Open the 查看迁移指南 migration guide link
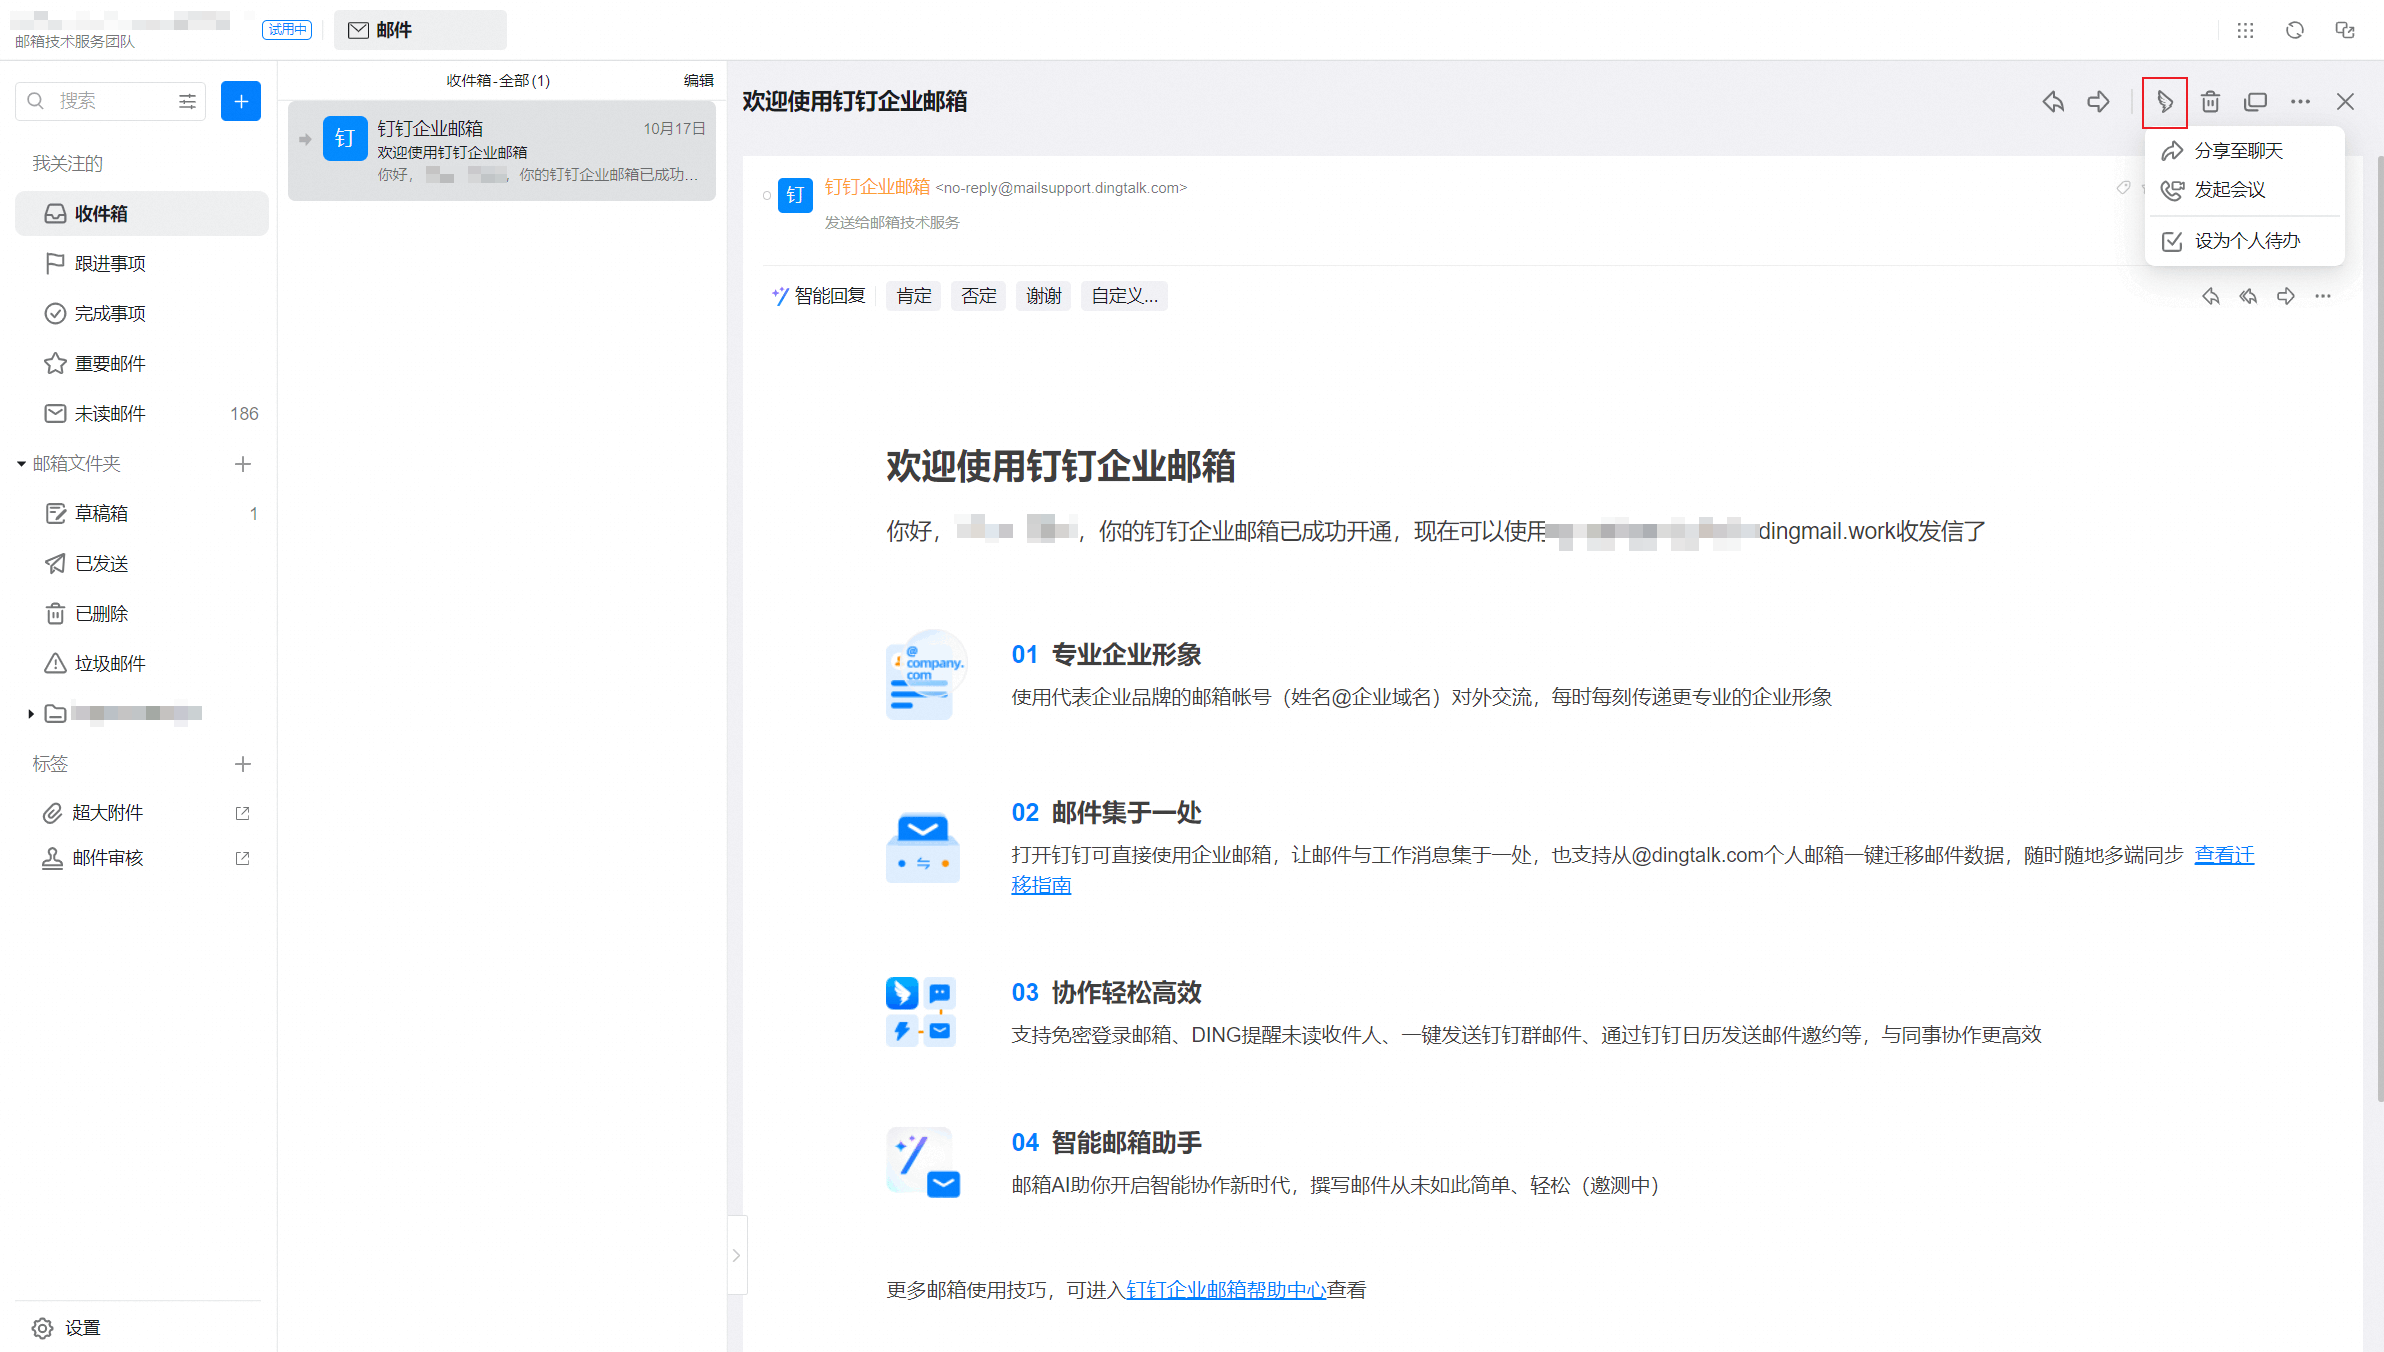 click(x=2224, y=855)
